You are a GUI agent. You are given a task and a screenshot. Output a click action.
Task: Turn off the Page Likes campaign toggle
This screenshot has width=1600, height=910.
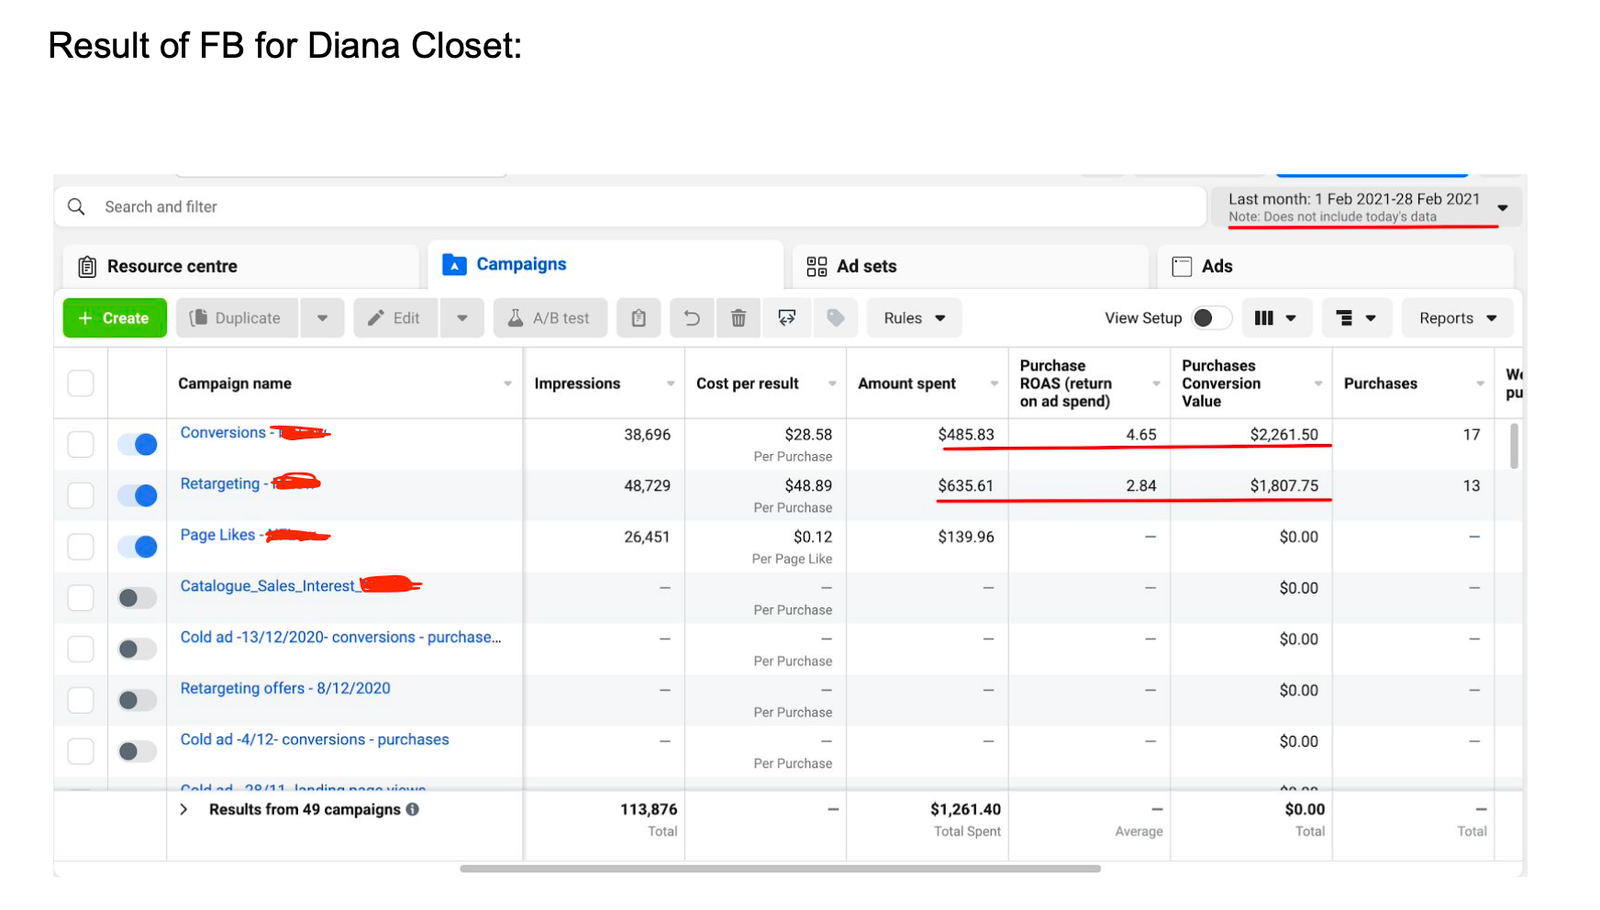137,546
